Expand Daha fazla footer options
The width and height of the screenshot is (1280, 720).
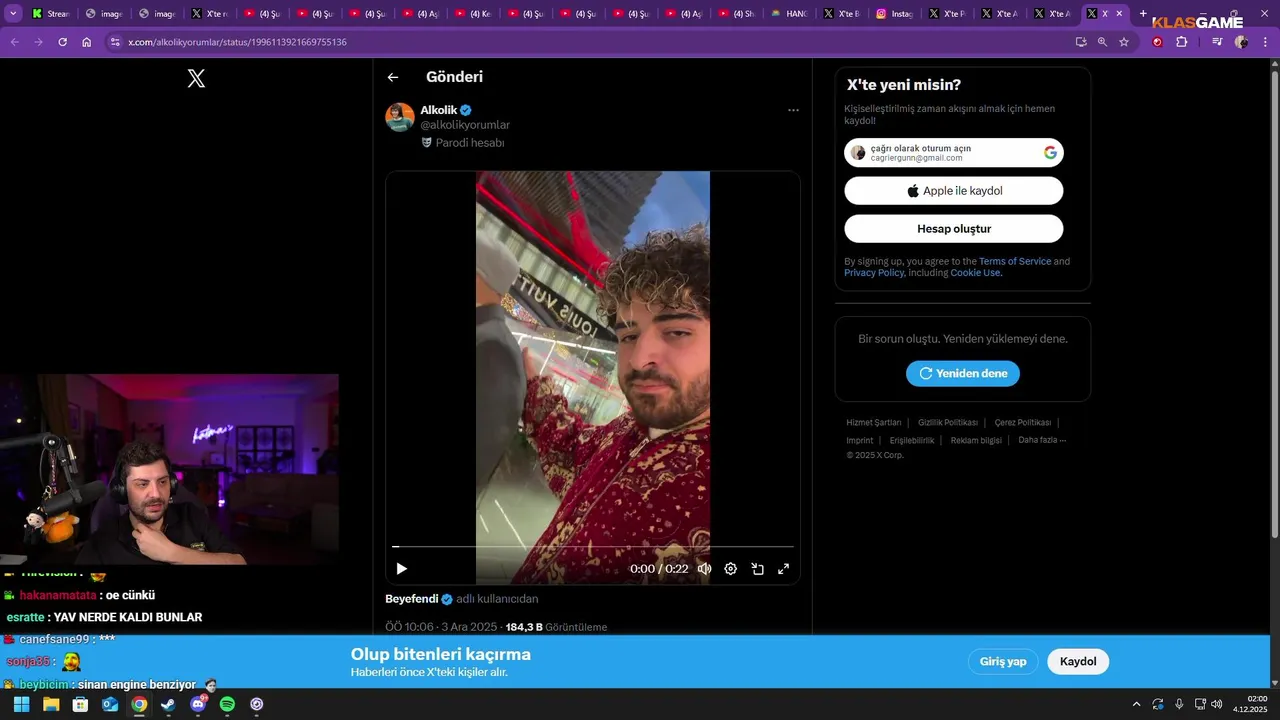(x=1042, y=440)
